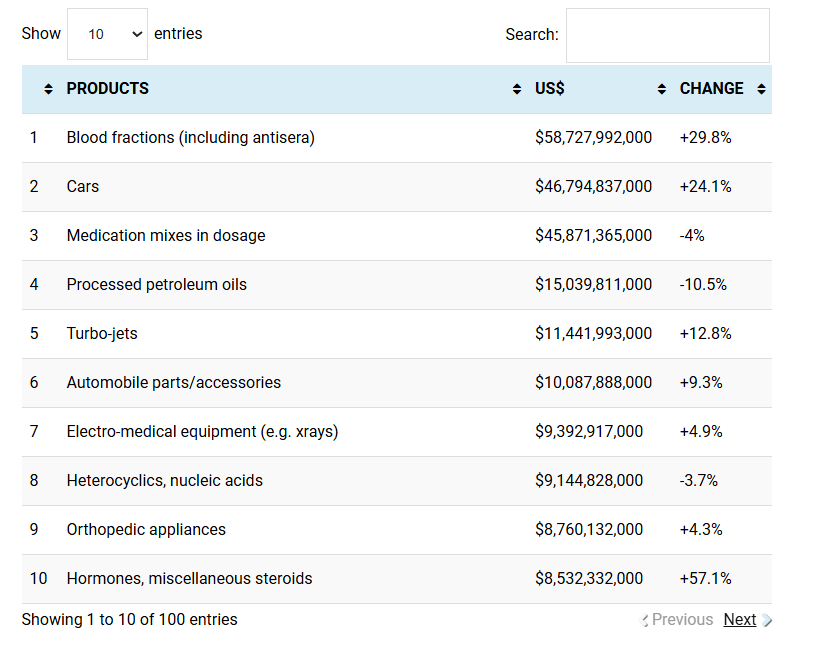Viewport: 825px width, 666px height.
Task: Click the +57.1% change value
Action: pyautogui.click(x=706, y=578)
